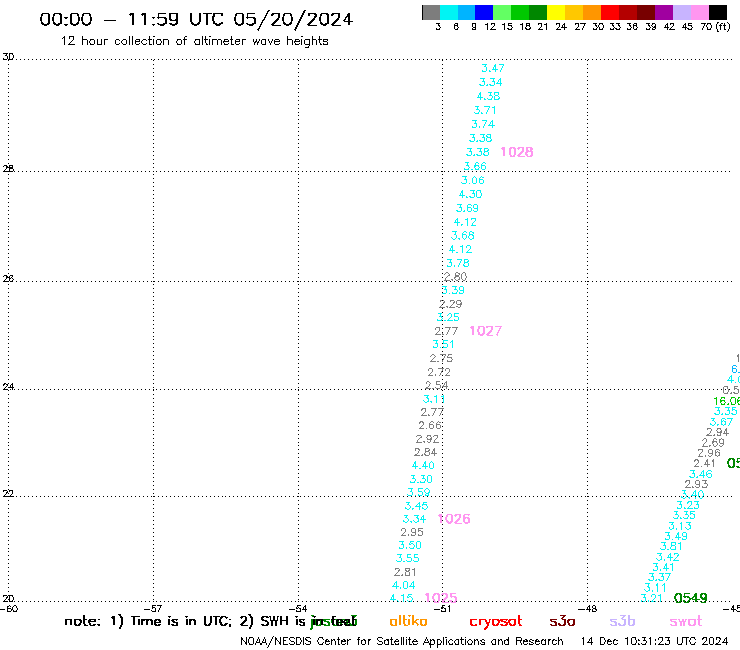Select the gray 2.29 reading
The height and width of the screenshot is (650, 740).
[x=451, y=304]
